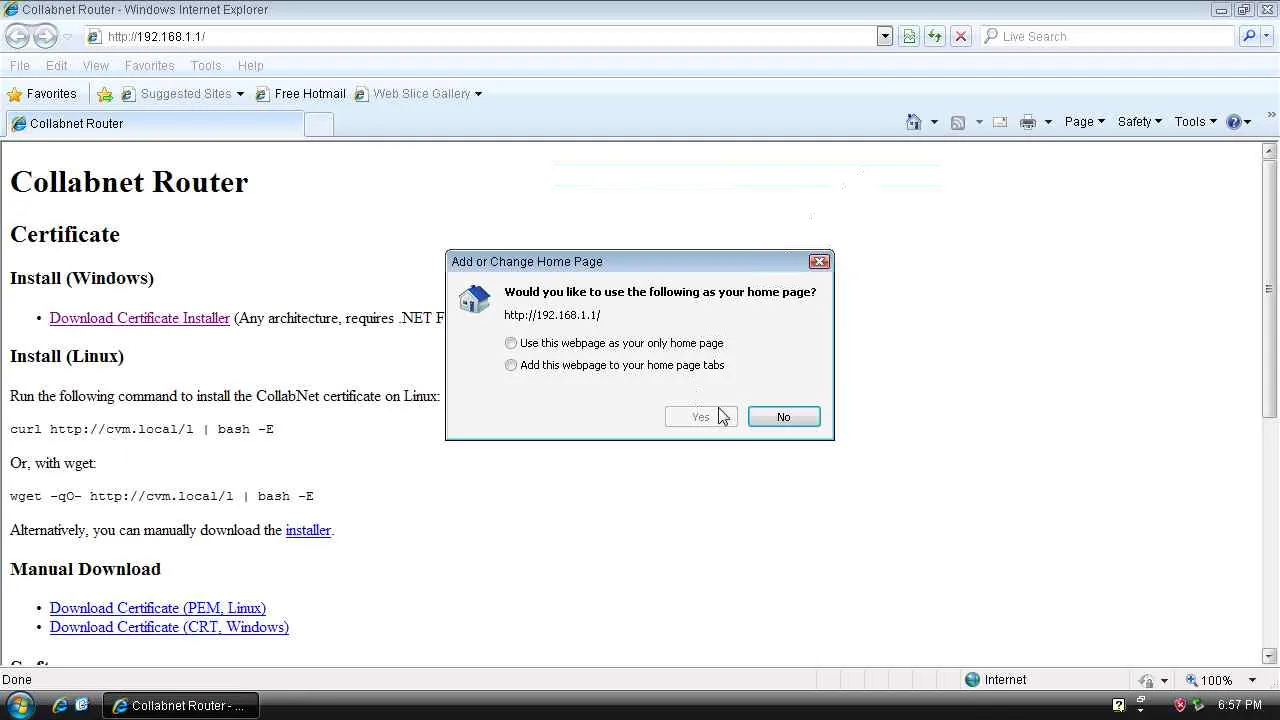Click the taskbar clock showing 6:57 PM
1280x720 pixels.
[x=1240, y=705]
